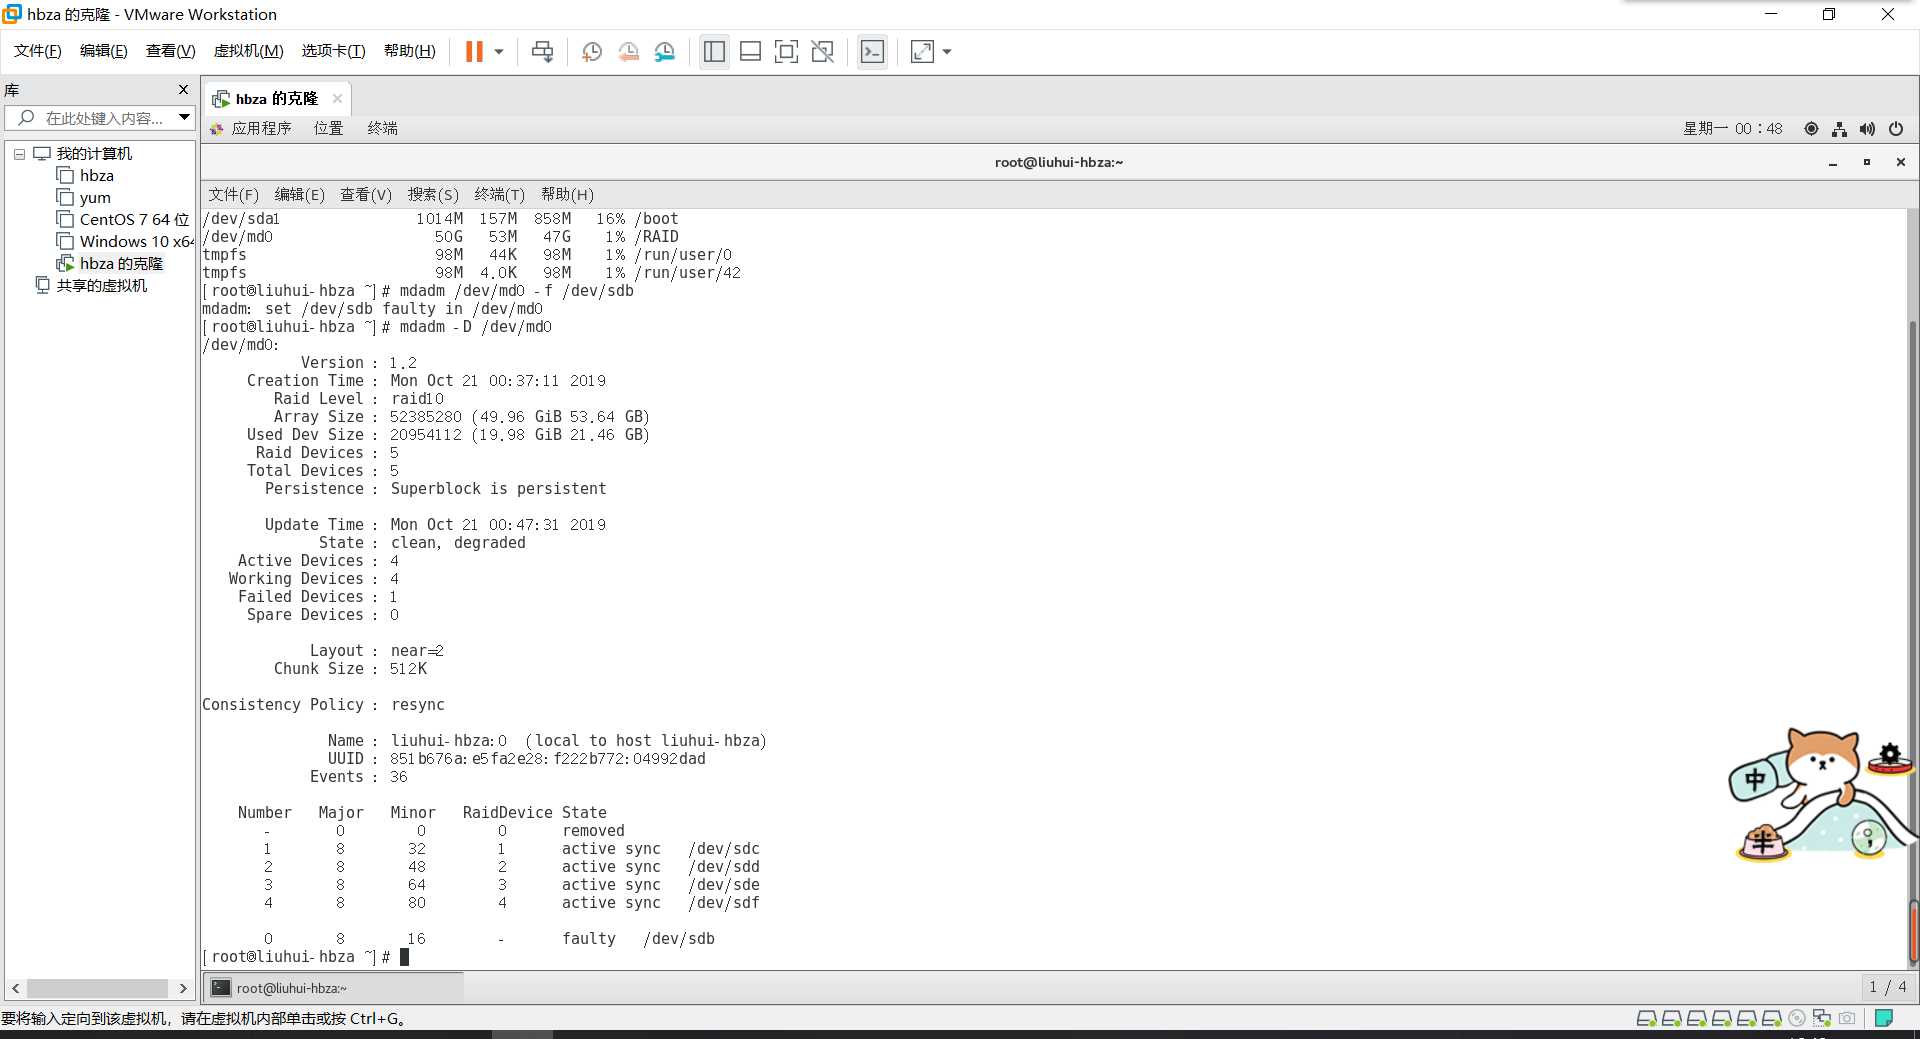Open the guest 应用程序 menu

point(251,128)
